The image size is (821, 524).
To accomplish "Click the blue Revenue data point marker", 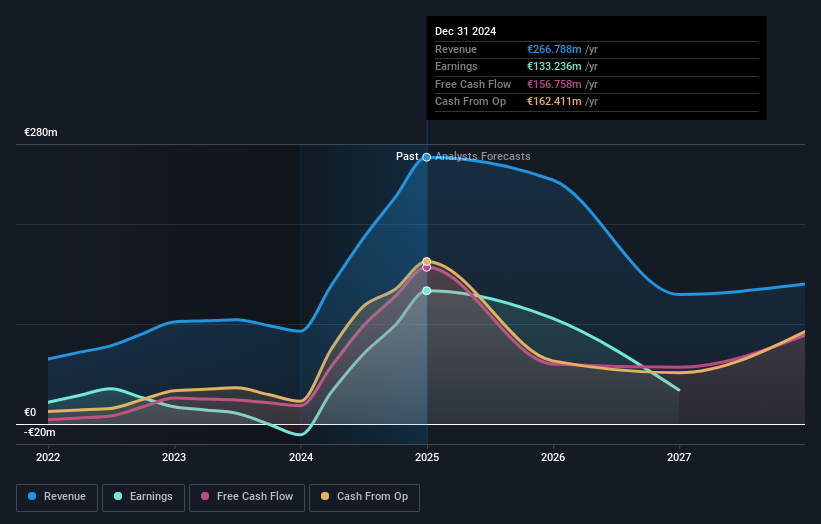I will [427, 157].
